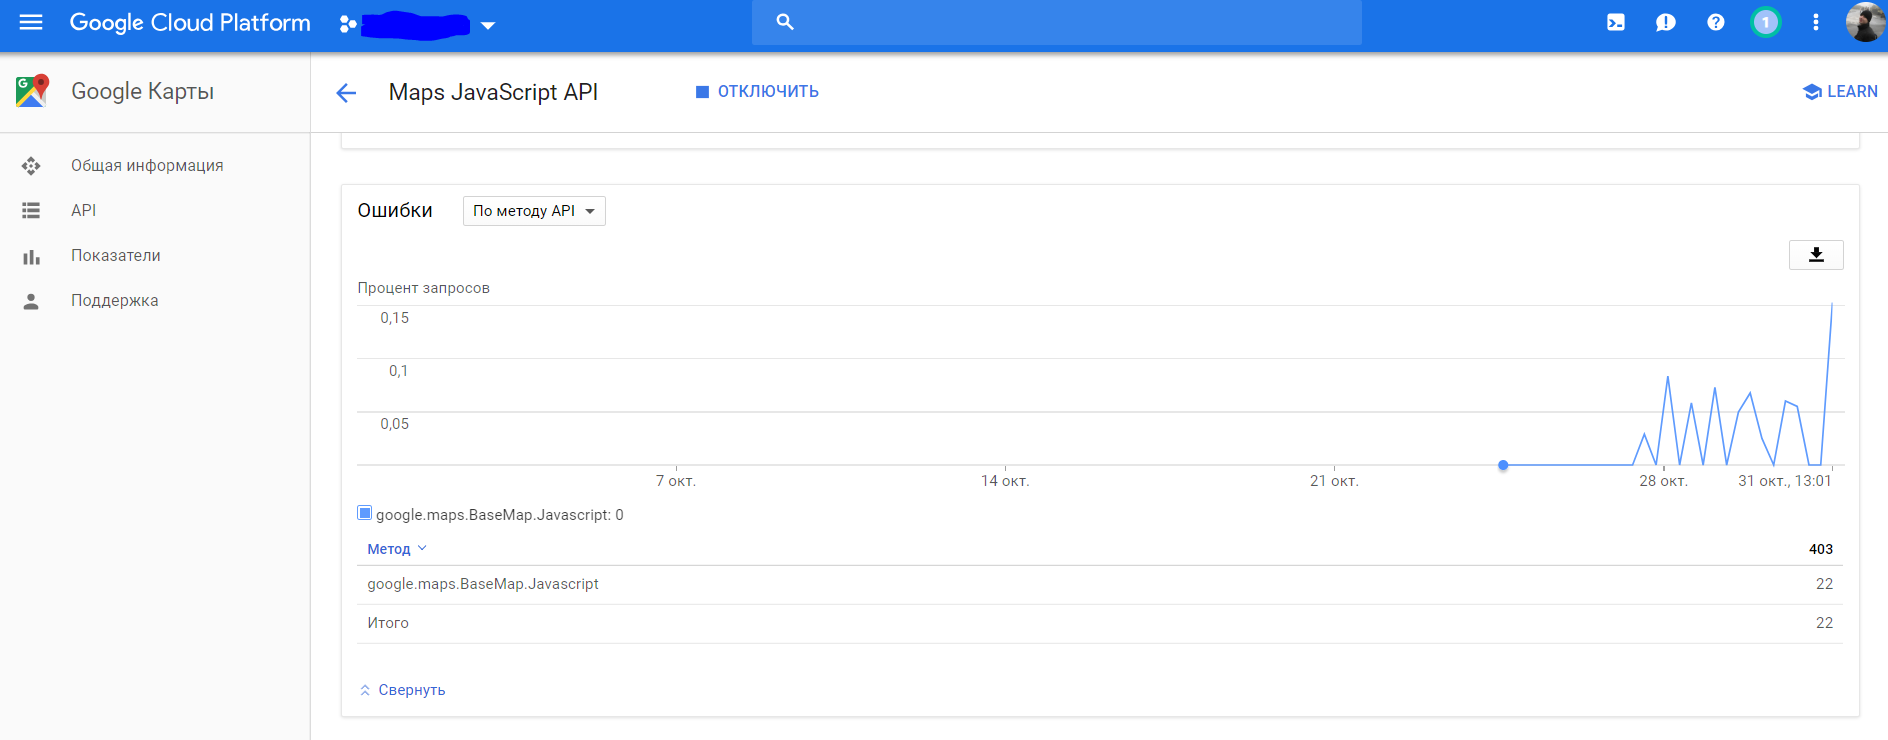Viewport: 1888px width, 740px height.
Task: Click the Google Maps logo icon
Action: 32,91
